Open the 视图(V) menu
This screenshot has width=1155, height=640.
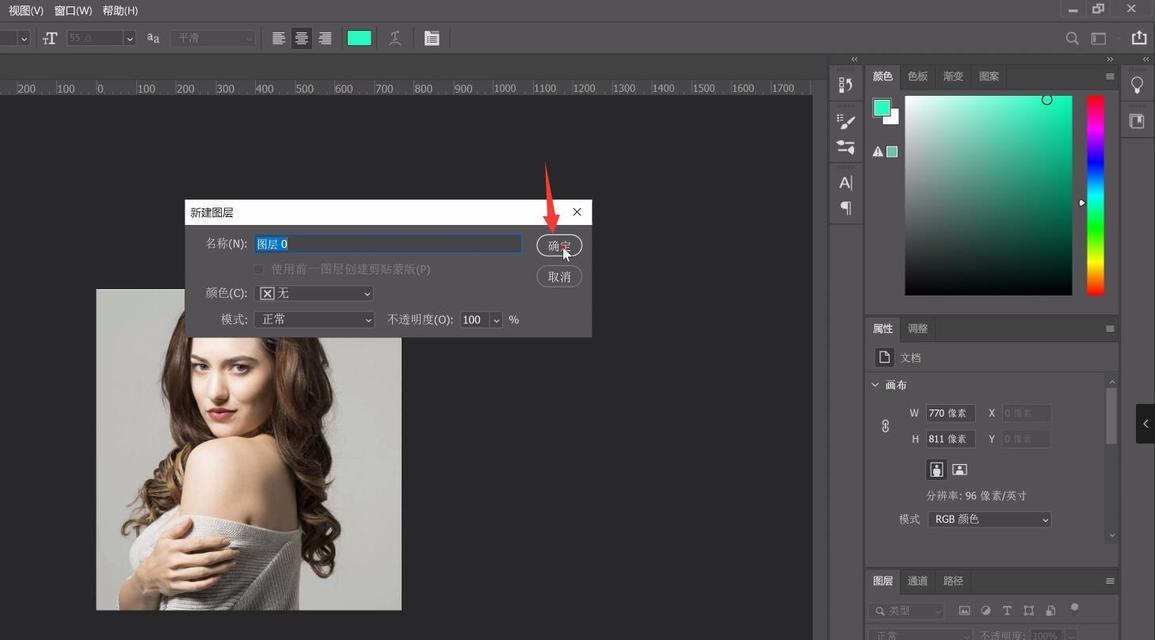click(x=26, y=10)
